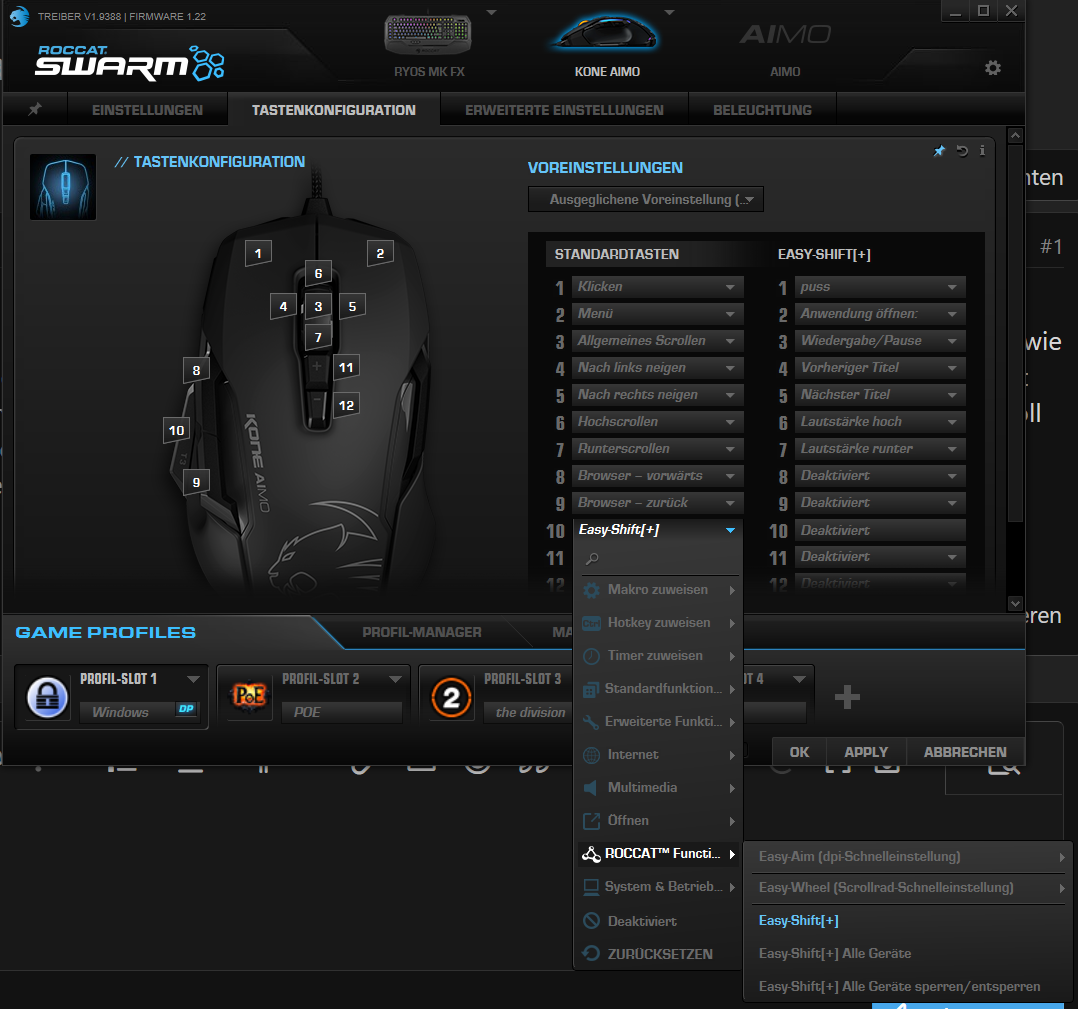Screen dimensions: 1078x1009
Task: Open the PROFIL-MANAGER tab
Action: tap(421, 632)
